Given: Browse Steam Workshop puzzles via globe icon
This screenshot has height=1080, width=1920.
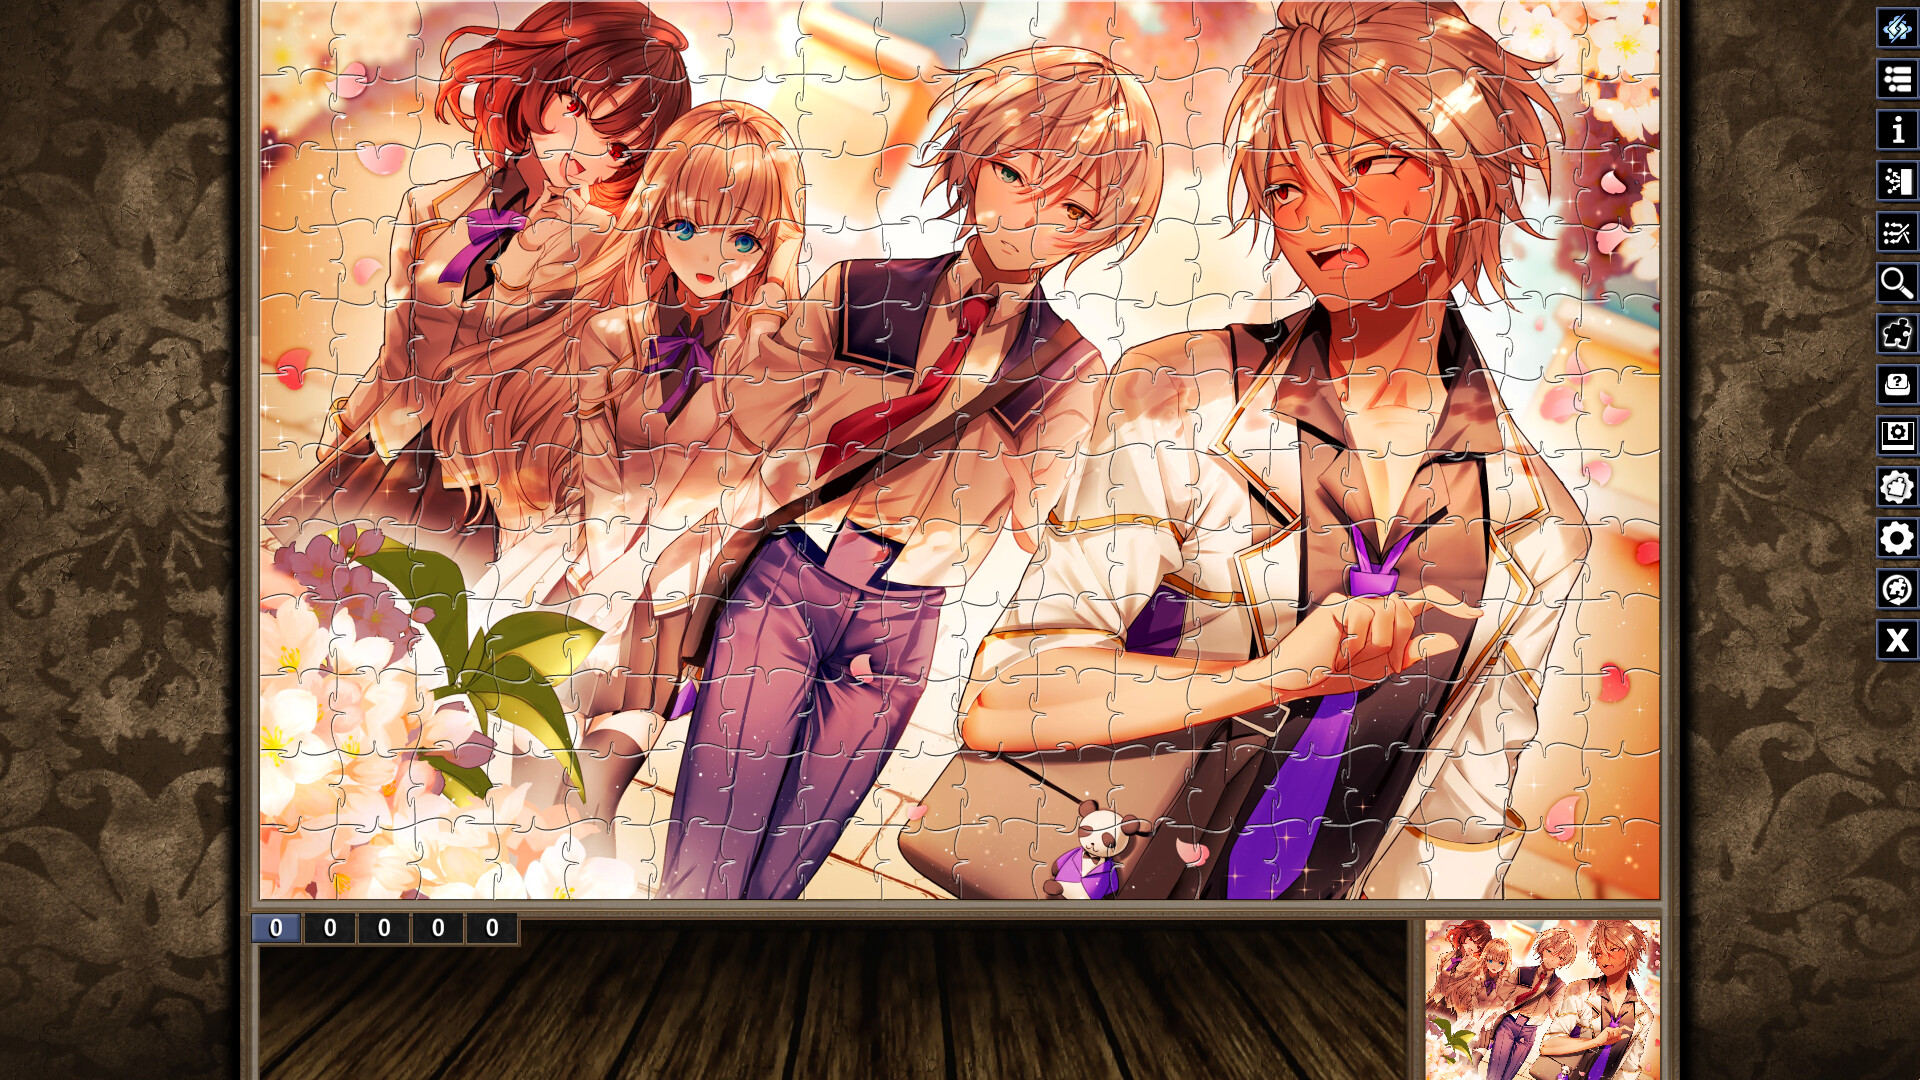Looking at the screenshot, I should [x=1897, y=588].
